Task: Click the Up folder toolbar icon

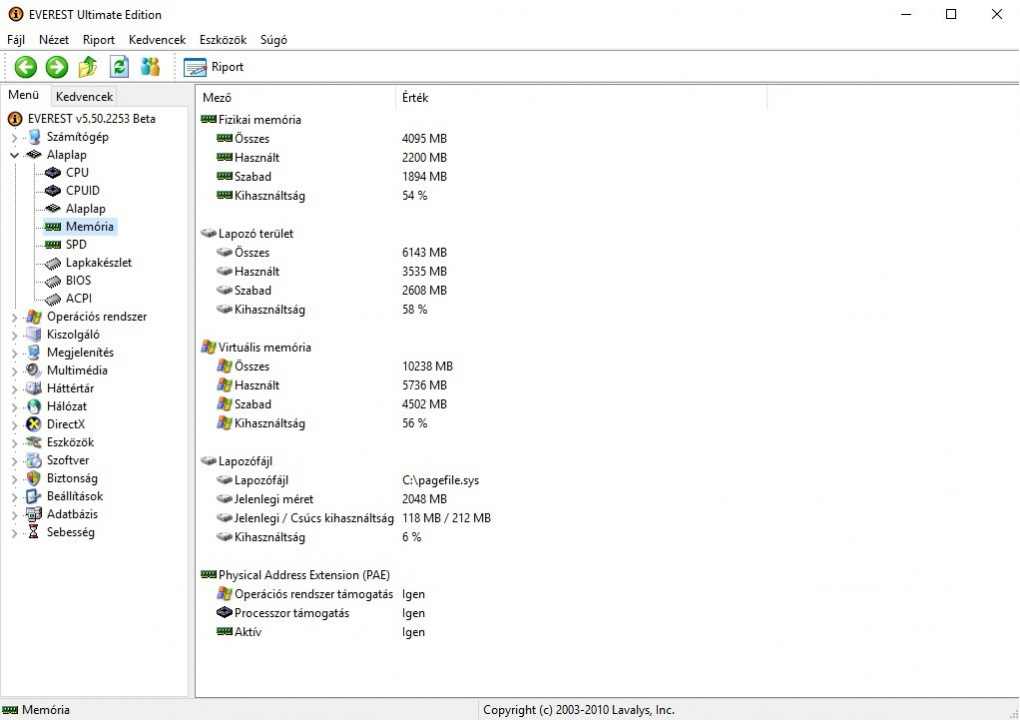Action: (88, 66)
